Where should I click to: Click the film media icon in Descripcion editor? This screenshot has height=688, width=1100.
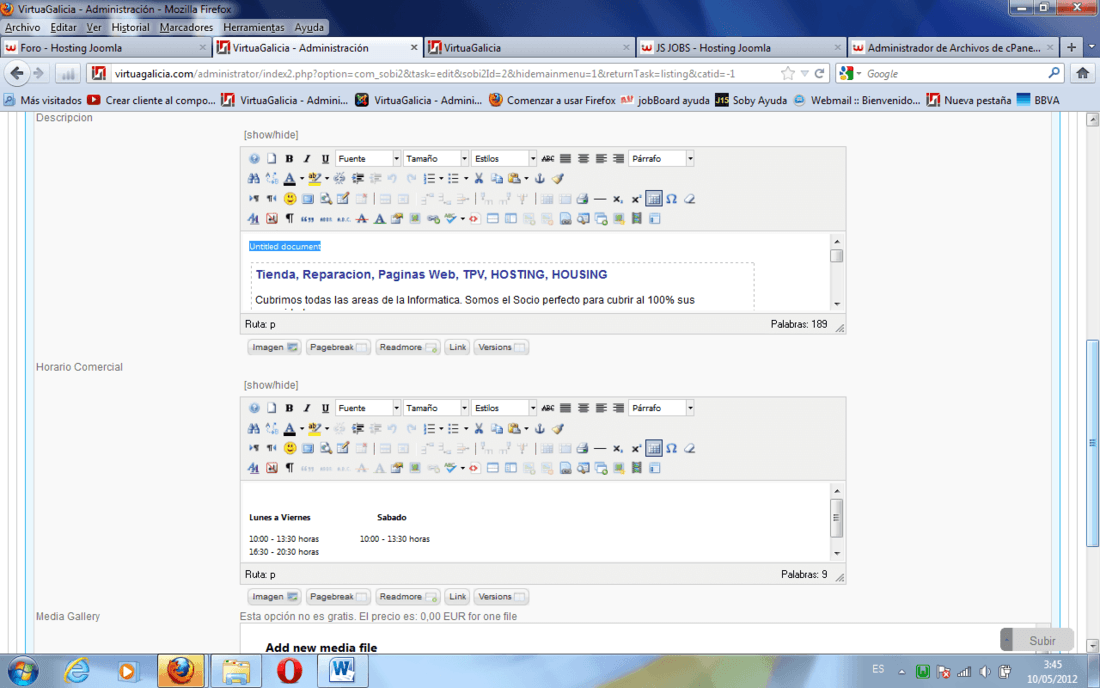coord(636,219)
